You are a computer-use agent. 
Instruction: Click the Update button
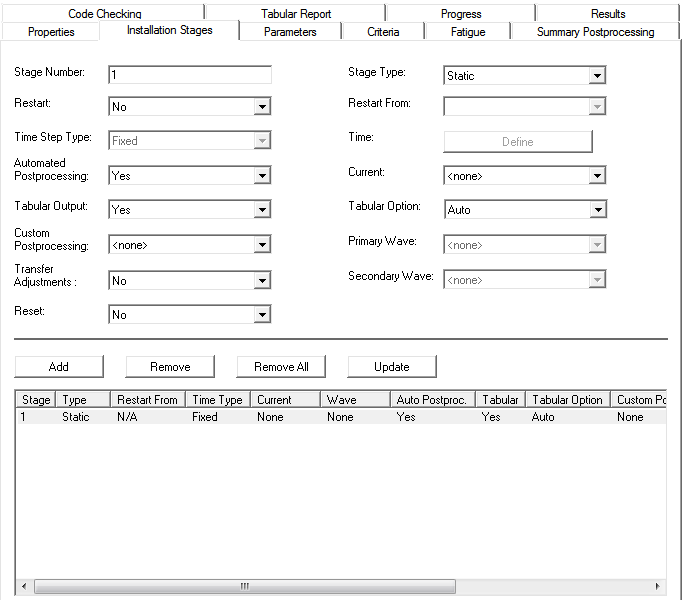[391, 367]
